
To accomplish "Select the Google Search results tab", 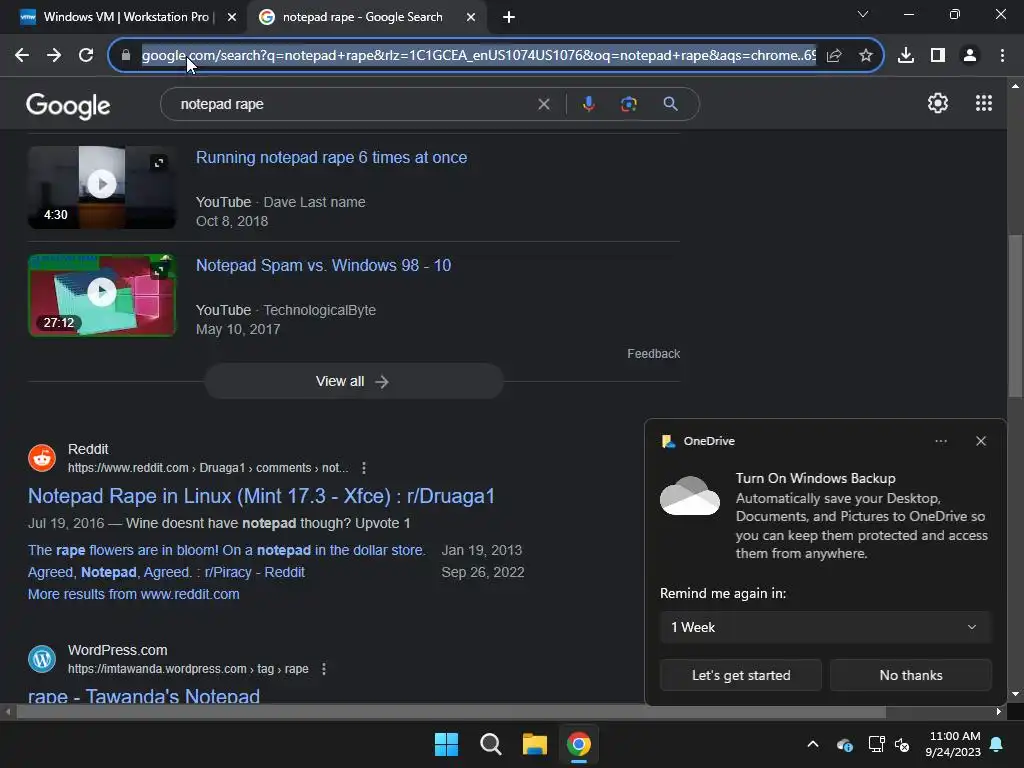I will pos(362,17).
